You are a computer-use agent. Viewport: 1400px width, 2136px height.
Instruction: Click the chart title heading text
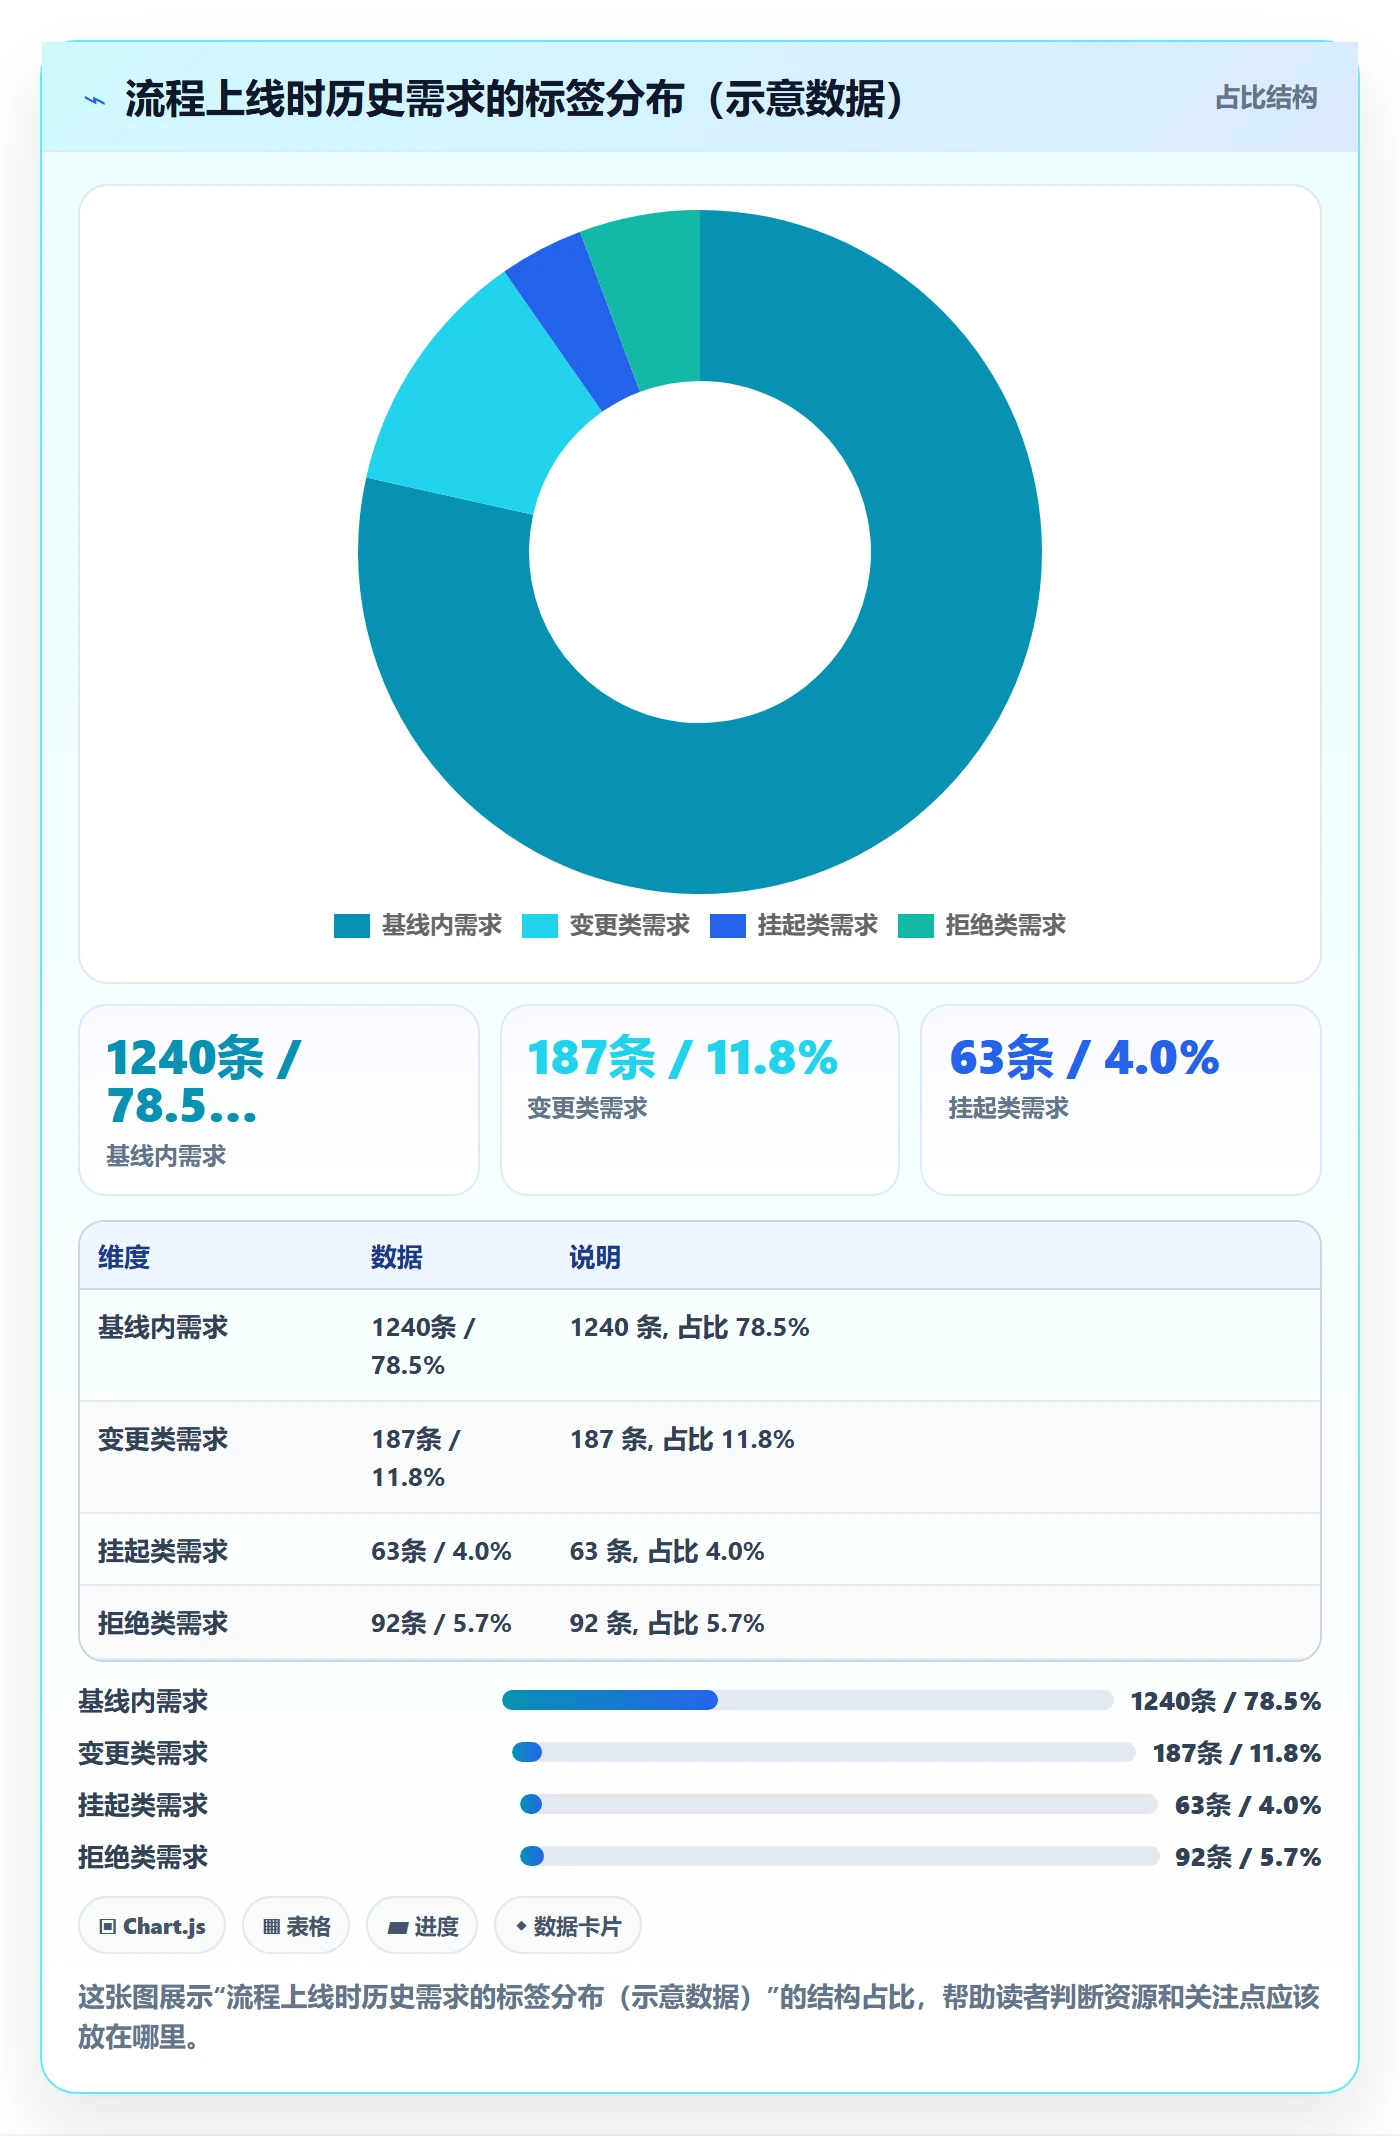515,99
